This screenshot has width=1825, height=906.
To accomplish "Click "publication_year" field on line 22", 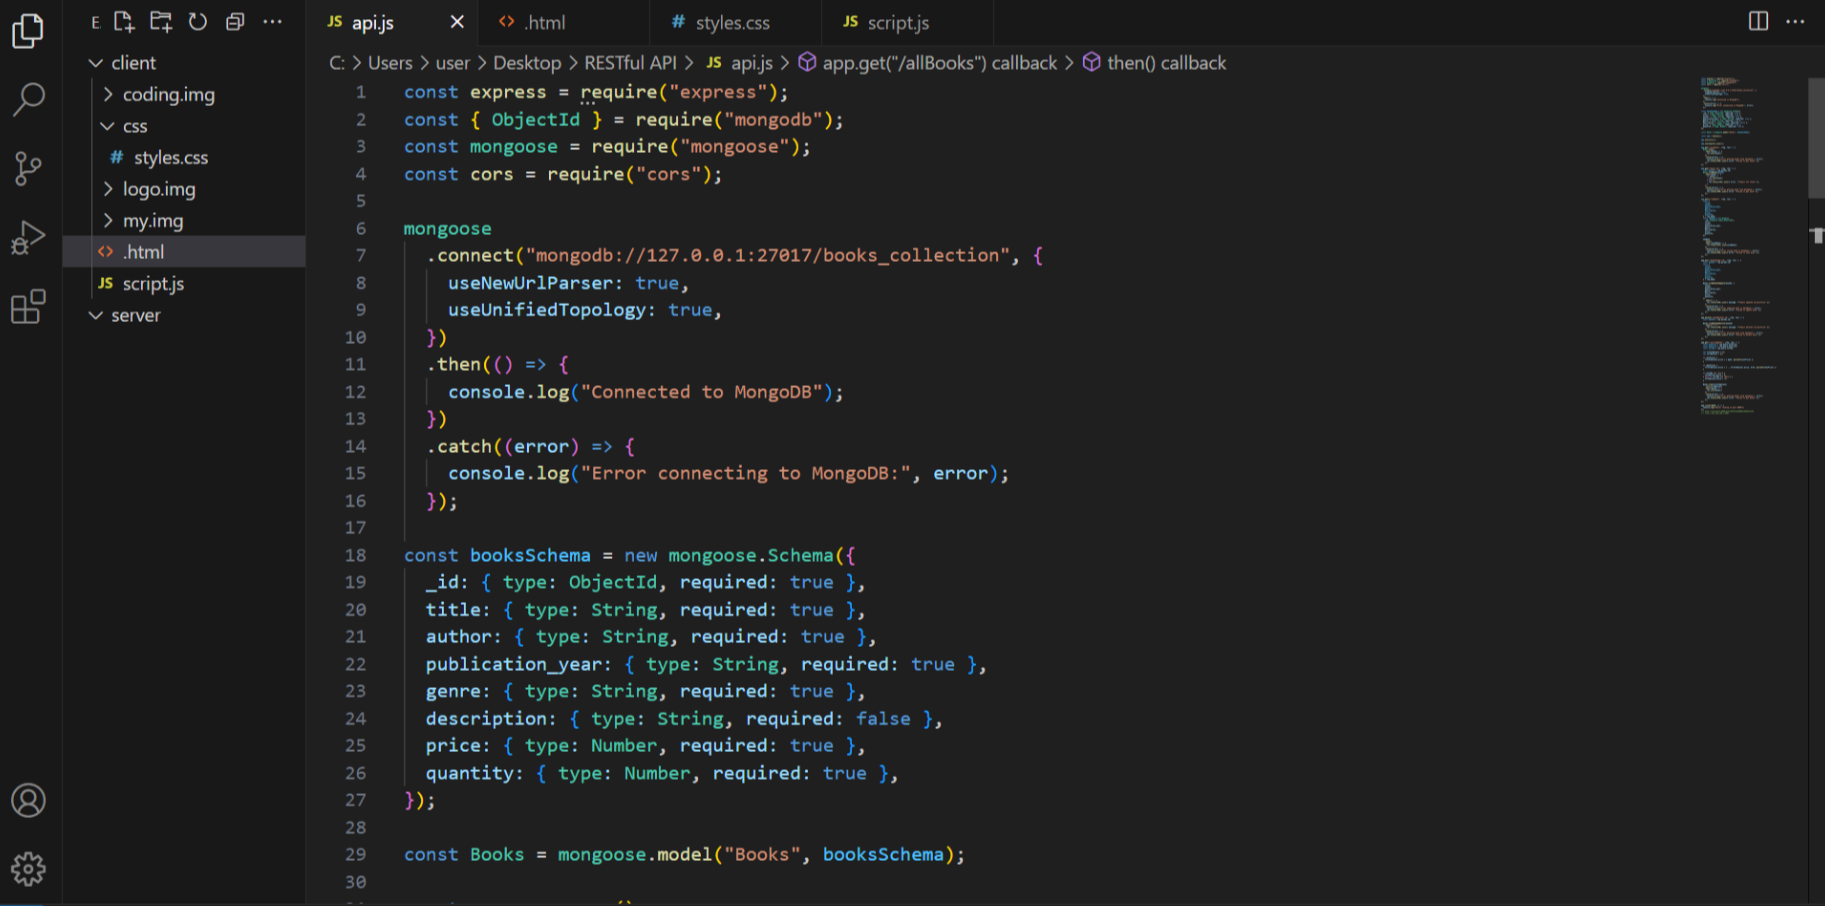I will (x=513, y=664).
